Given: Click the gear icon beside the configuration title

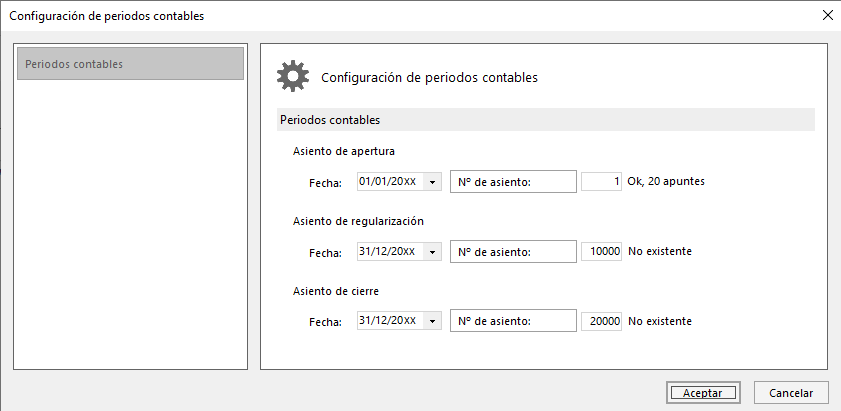Looking at the screenshot, I should click(x=293, y=76).
